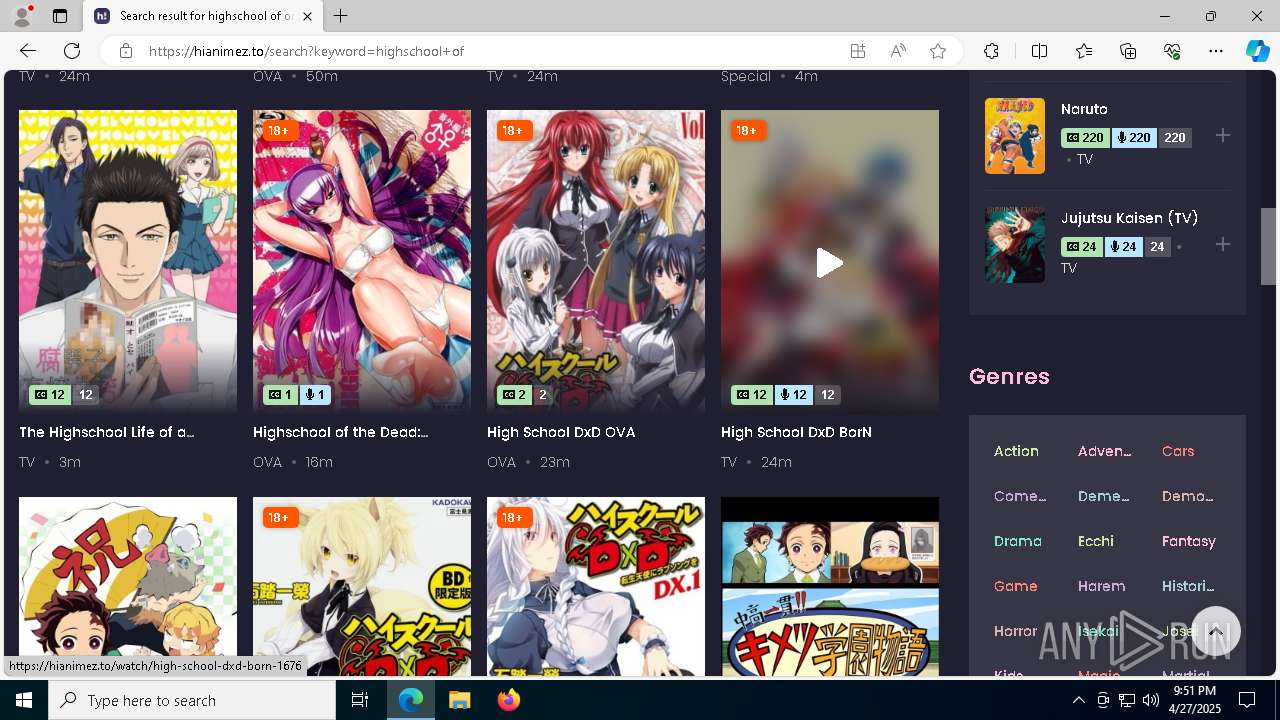The width and height of the screenshot is (1280, 720).
Task: Open High School DxD BorN title link
Action: click(796, 432)
